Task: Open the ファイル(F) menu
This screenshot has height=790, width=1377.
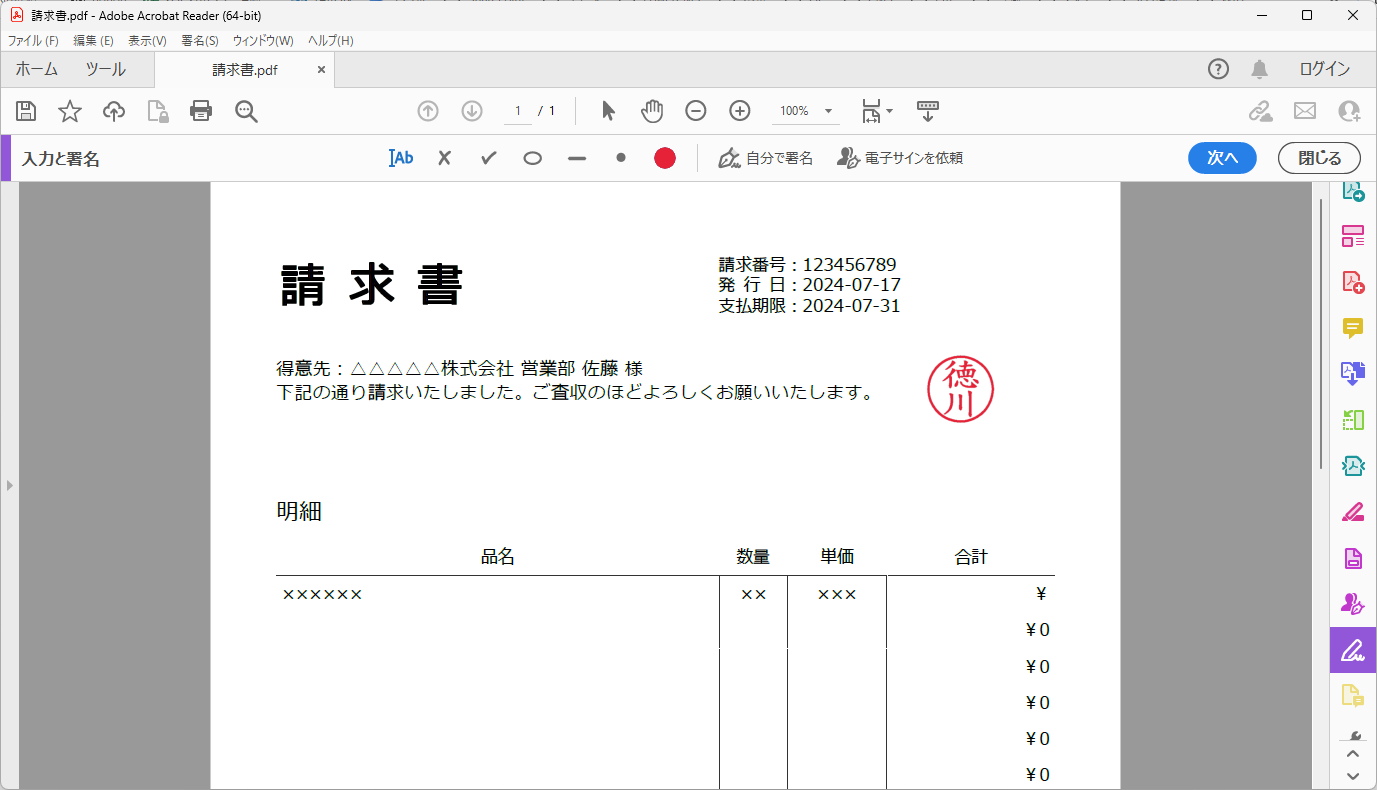Action: tap(33, 41)
